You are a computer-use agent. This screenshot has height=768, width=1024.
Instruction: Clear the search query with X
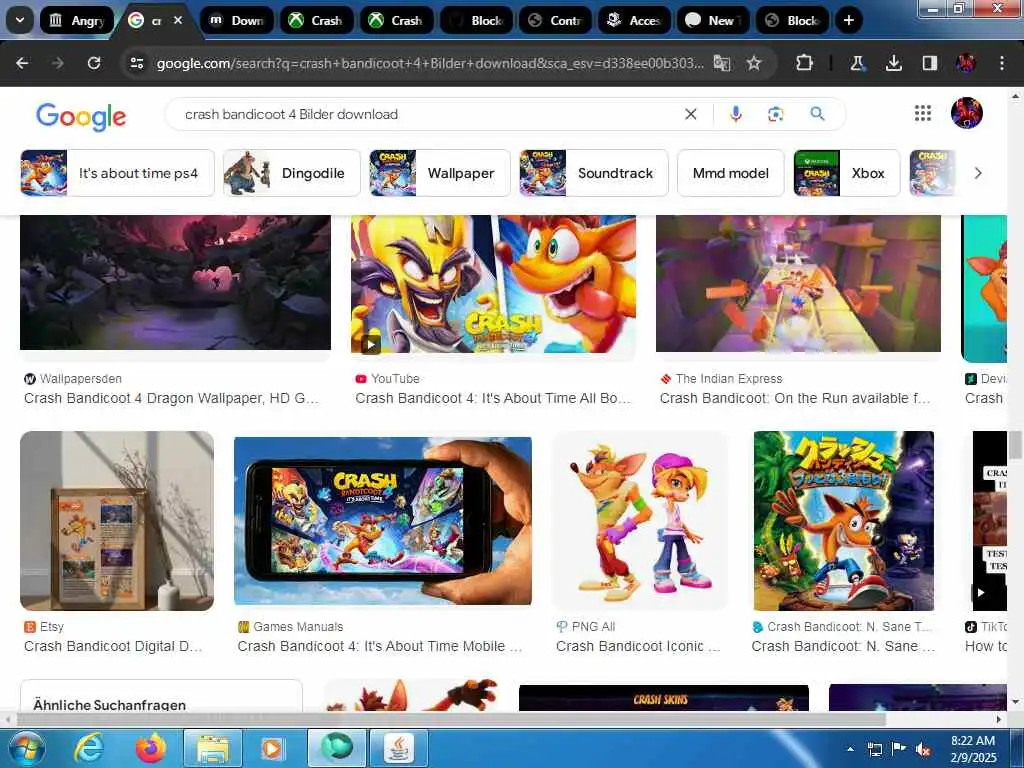(x=690, y=114)
